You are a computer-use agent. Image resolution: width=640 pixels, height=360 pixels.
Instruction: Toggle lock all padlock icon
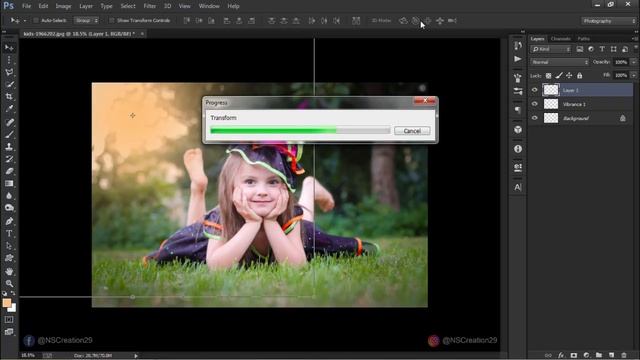[x=580, y=76]
